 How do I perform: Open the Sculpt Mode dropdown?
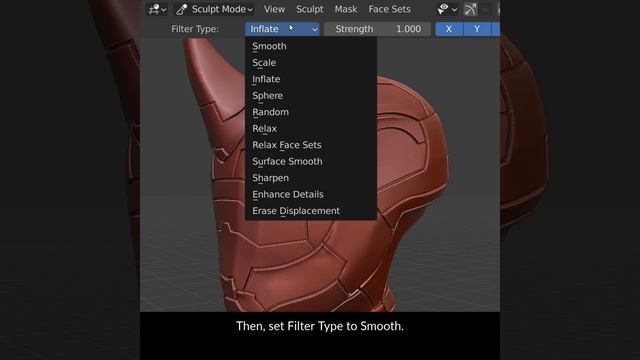pyautogui.click(x=214, y=9)
